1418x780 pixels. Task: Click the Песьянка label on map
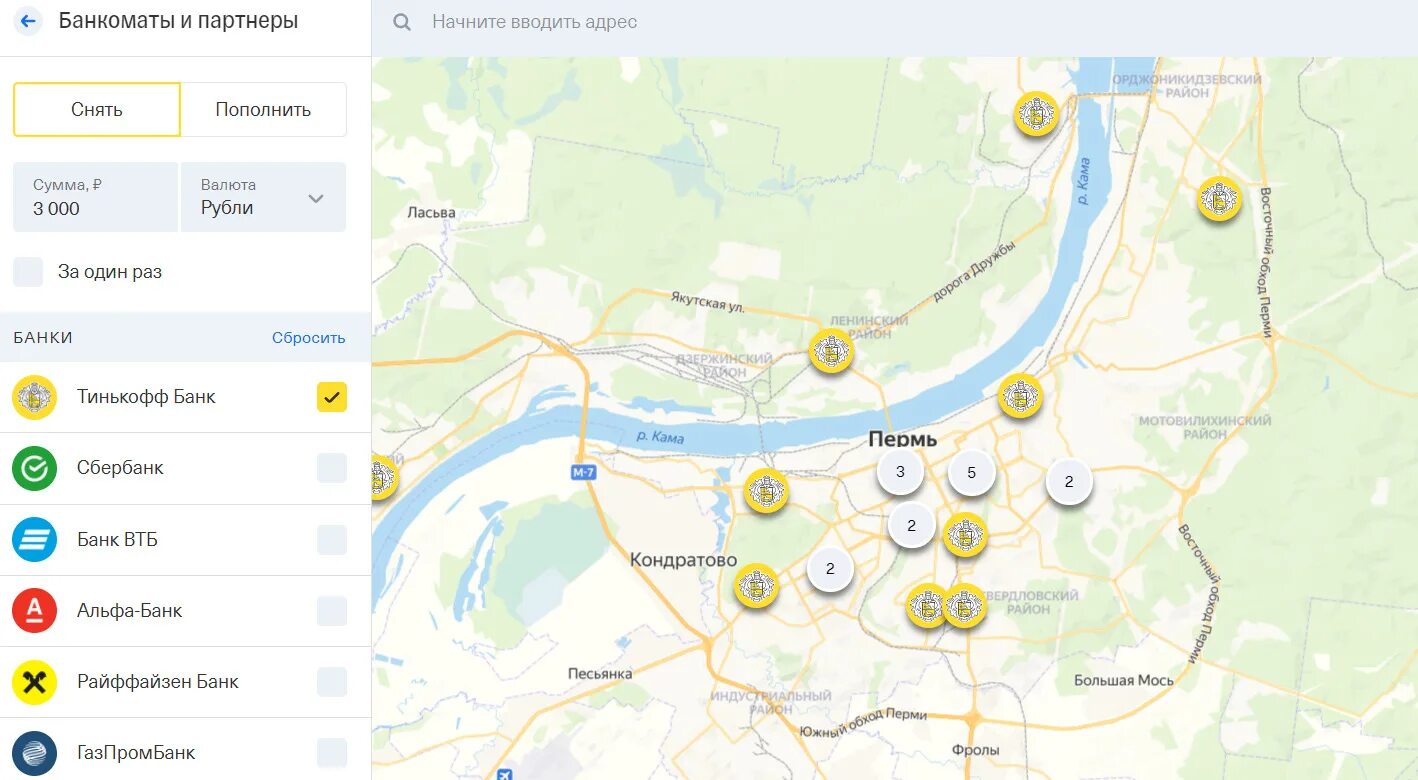point(600,673)
